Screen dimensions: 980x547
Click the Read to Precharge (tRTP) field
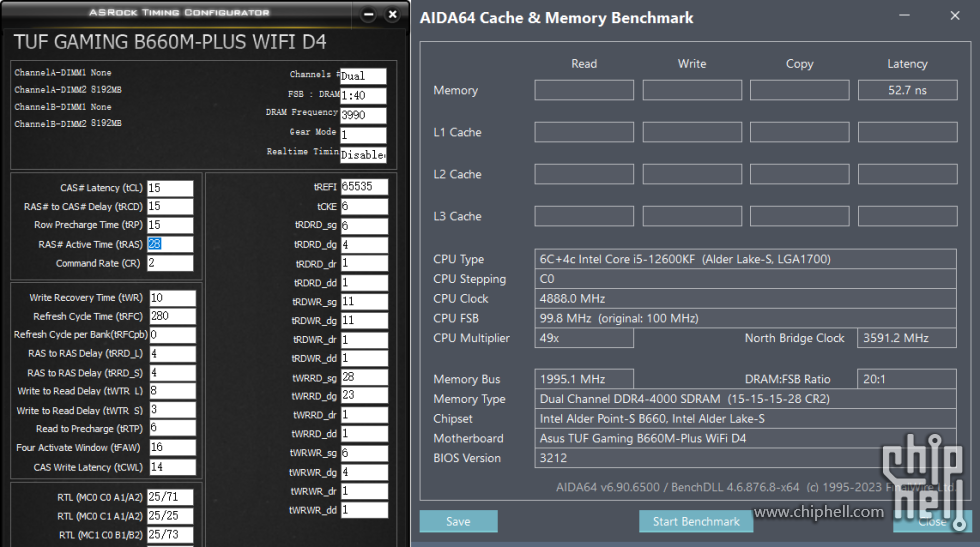[x=172, y=429]
